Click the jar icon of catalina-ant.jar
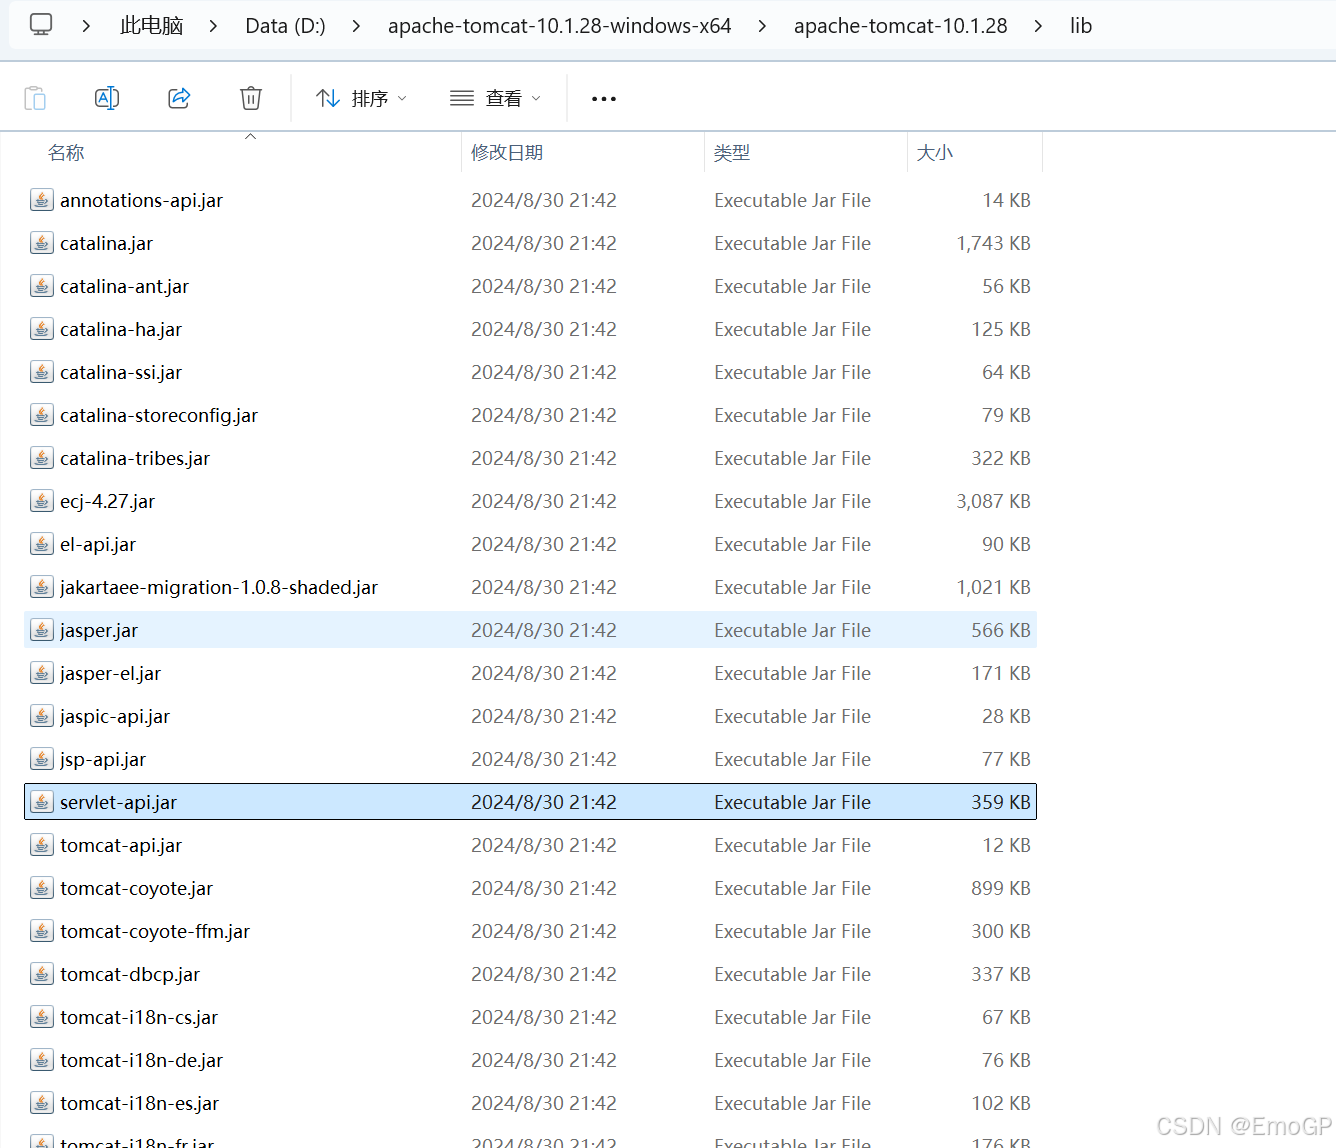This screenshot has width=1336, height=1148. (x=41, y=286)
